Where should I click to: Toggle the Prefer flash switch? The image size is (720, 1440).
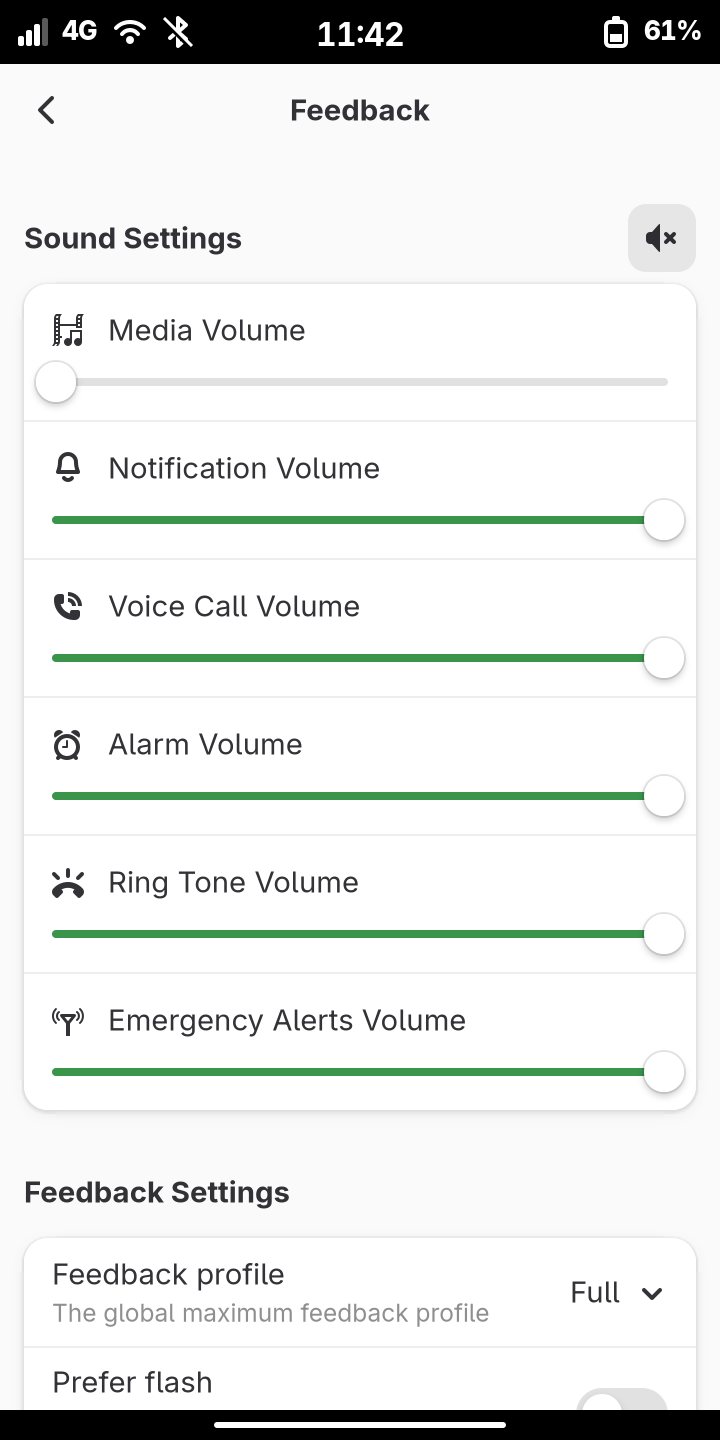622,1400
